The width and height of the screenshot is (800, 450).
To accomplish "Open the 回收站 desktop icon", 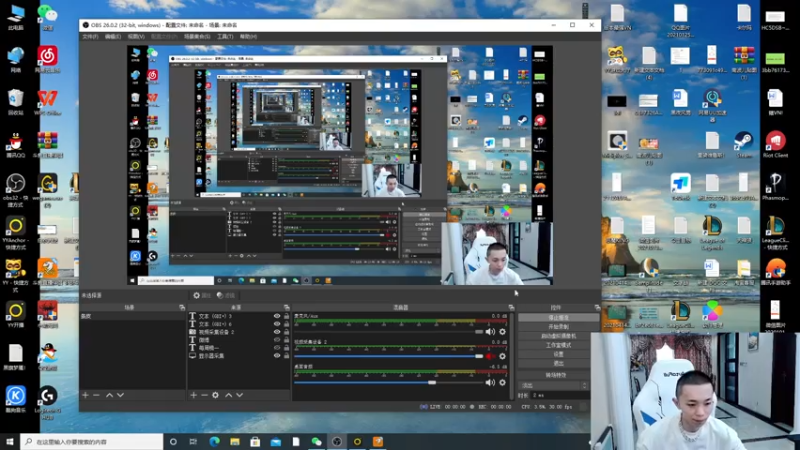I will point(16,102).
